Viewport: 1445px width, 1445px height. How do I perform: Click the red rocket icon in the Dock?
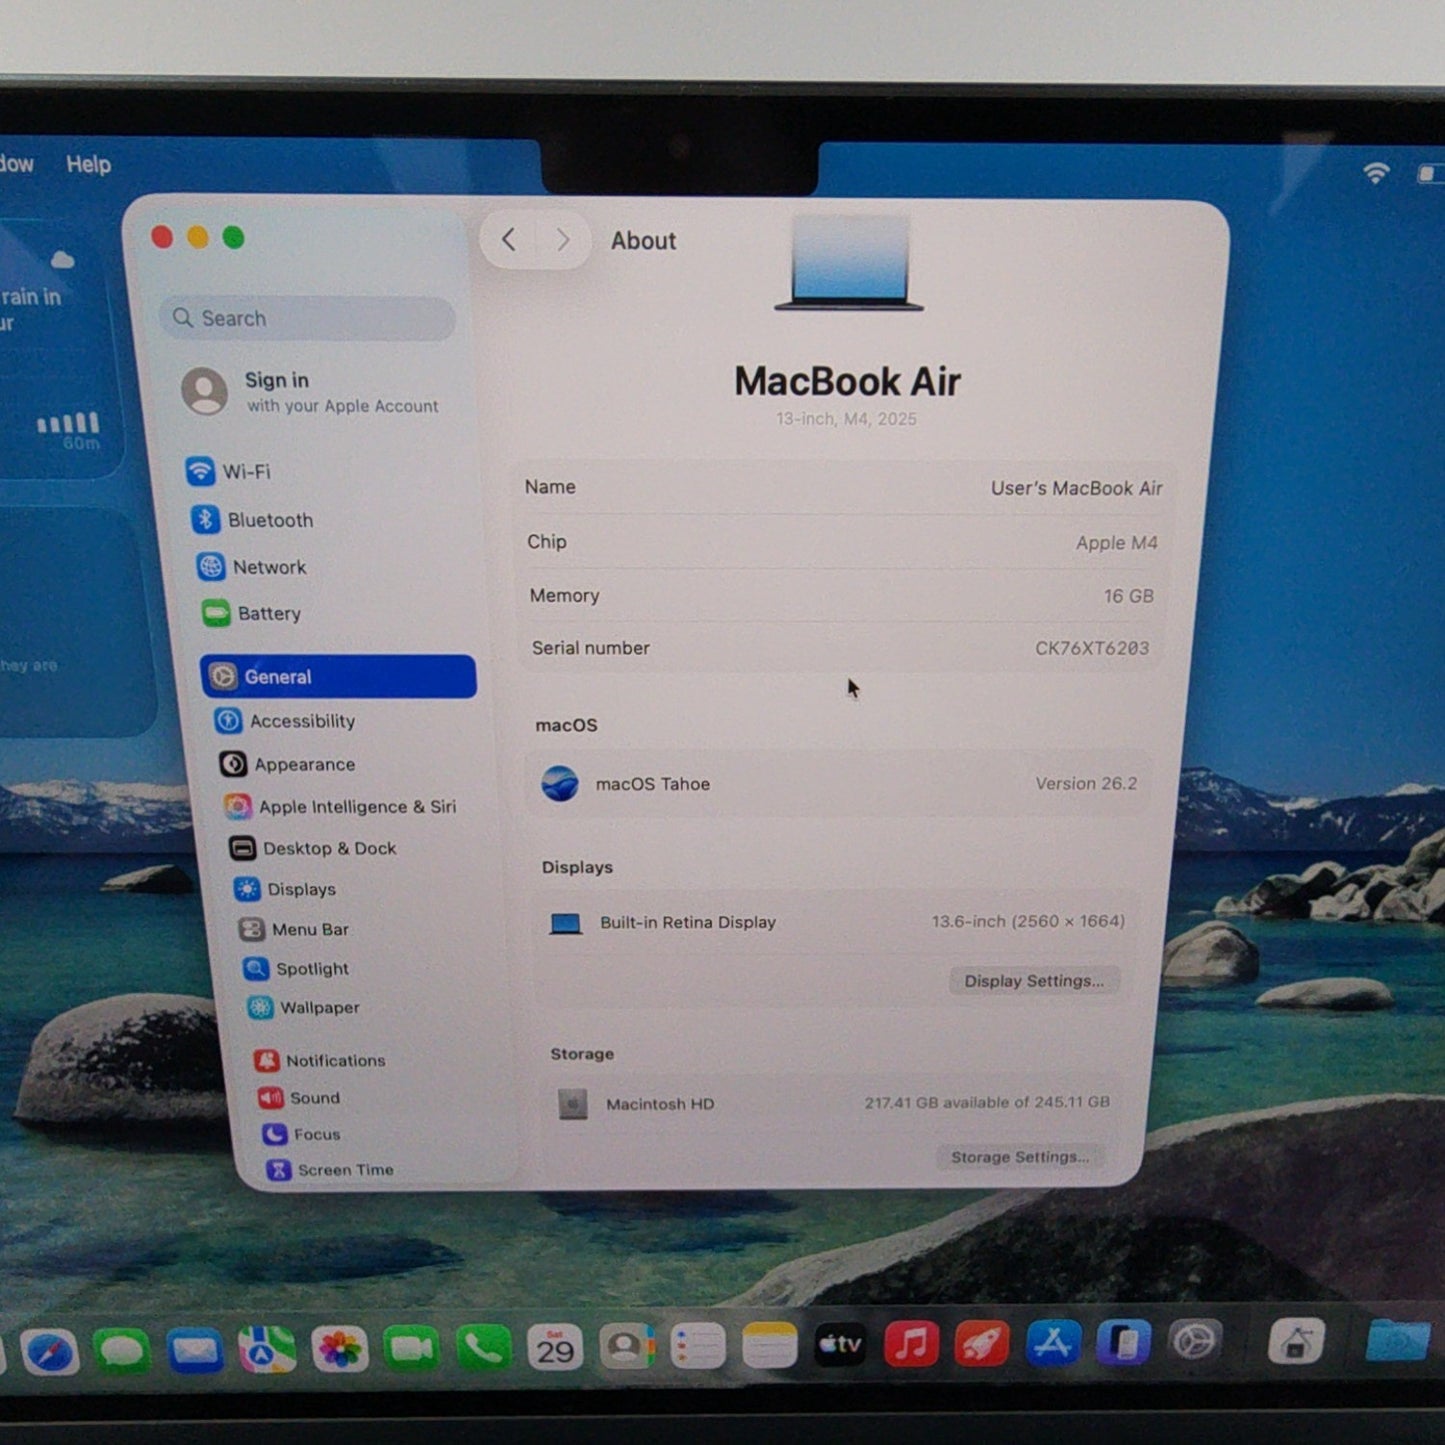(x=981, y=1344)
